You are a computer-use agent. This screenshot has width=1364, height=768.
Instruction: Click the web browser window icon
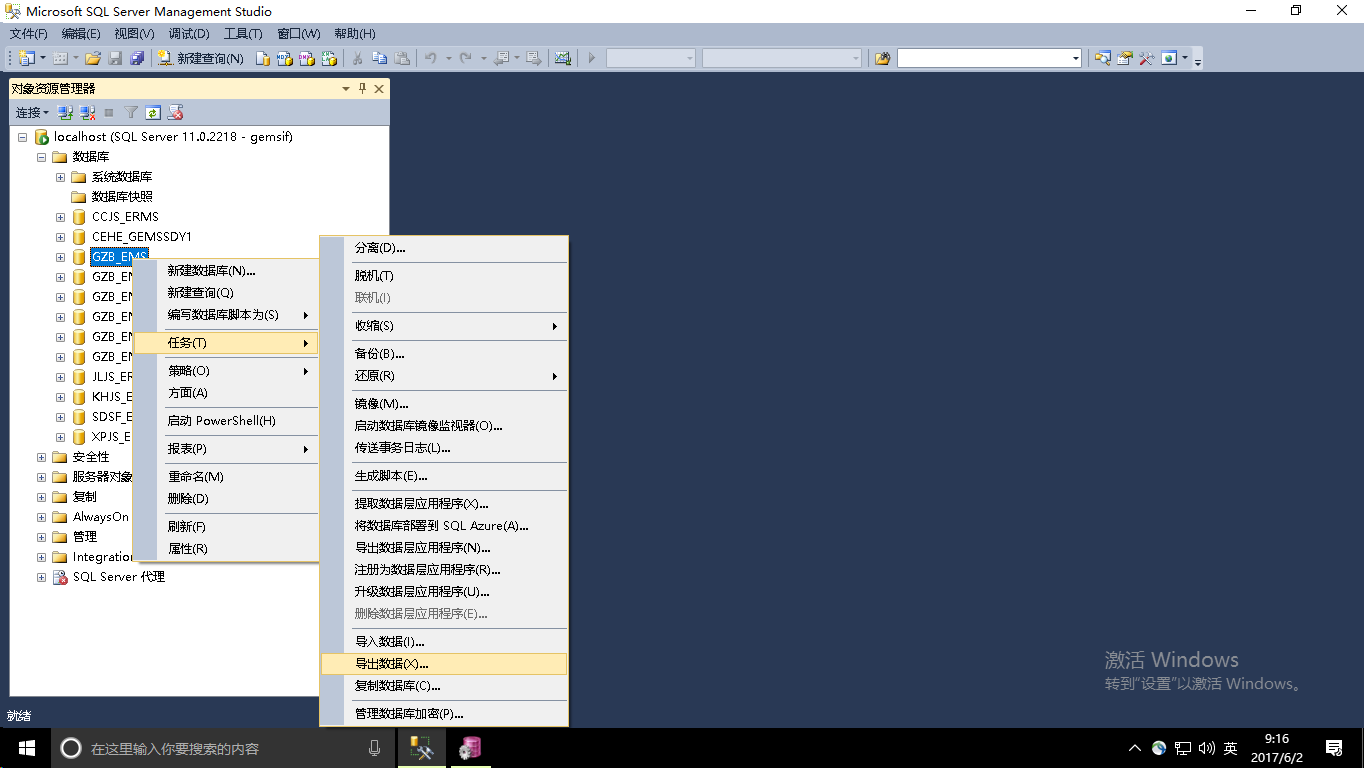[1169, 58]
